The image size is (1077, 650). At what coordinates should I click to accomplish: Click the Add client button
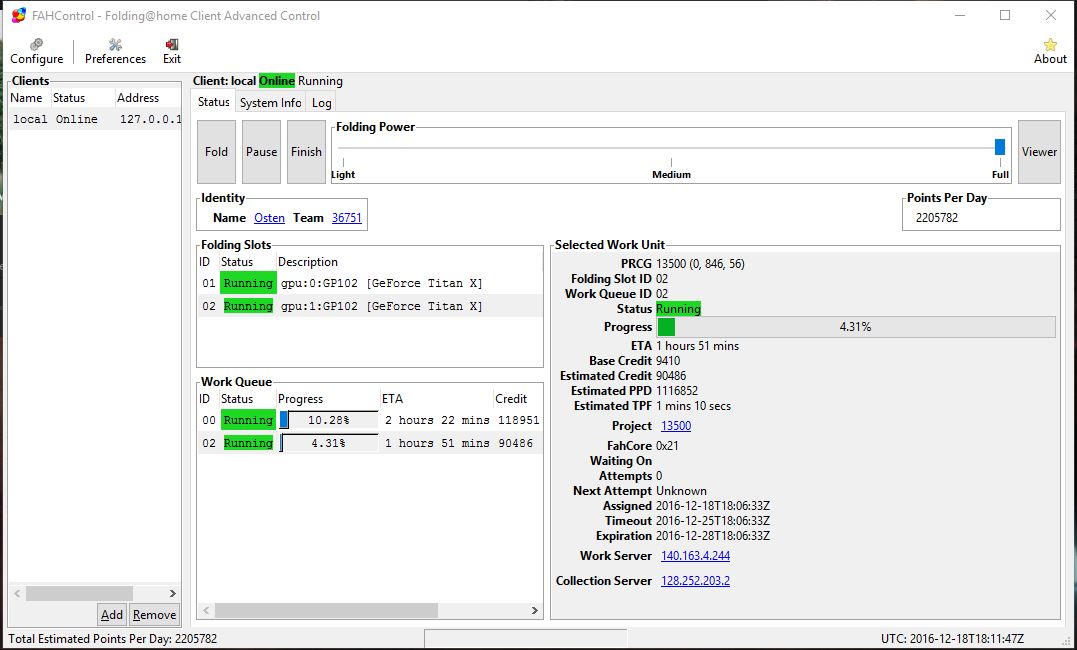coord(111,614)
